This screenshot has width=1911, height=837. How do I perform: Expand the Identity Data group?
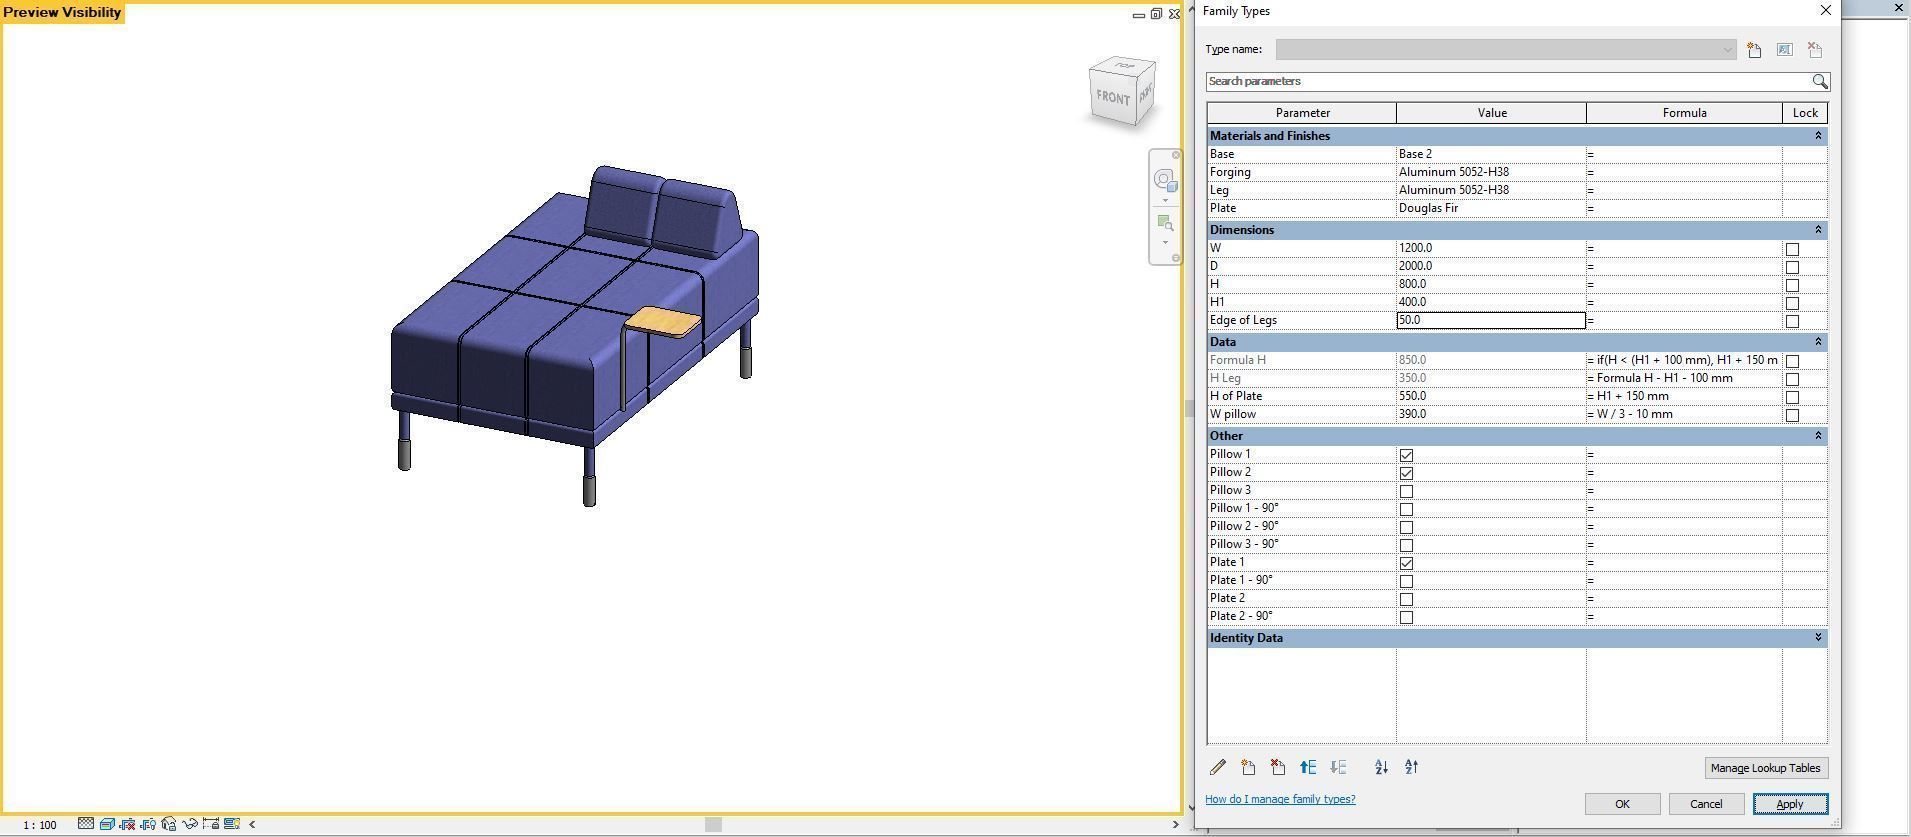point(1818,637)
